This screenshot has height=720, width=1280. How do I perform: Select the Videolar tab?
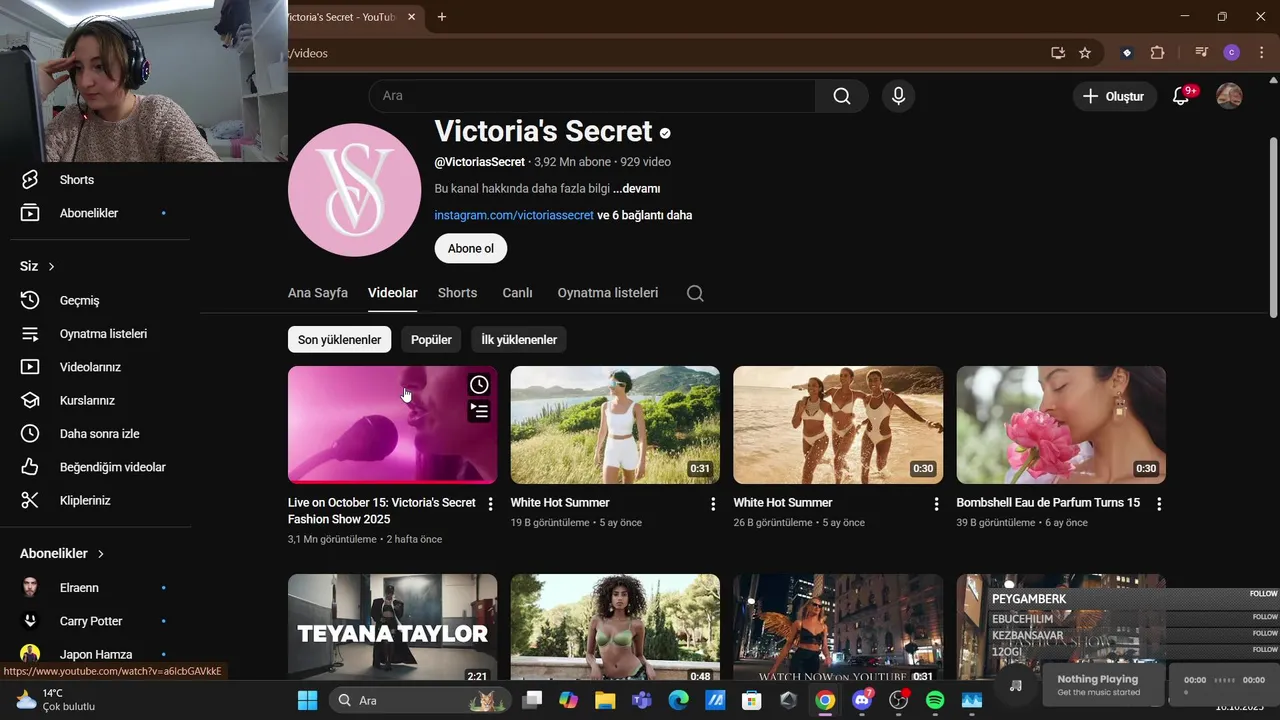393,293
